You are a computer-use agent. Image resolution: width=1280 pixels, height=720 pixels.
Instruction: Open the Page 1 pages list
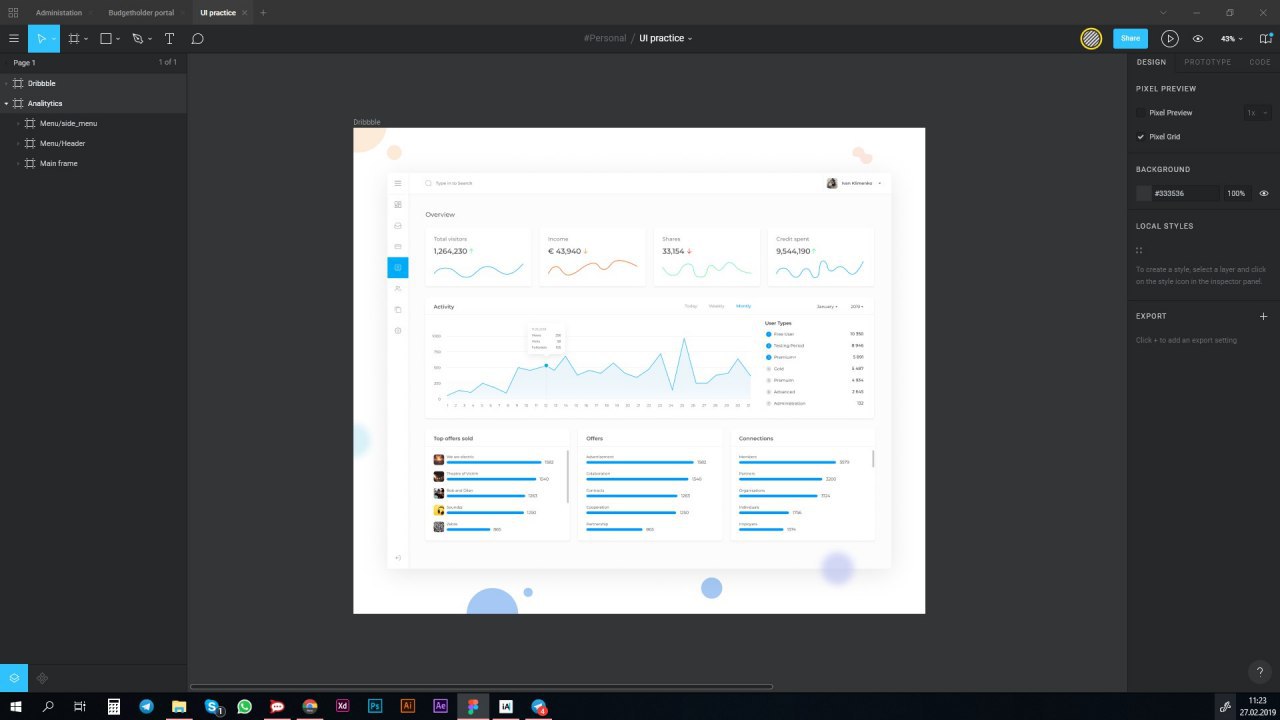[24, 62]
